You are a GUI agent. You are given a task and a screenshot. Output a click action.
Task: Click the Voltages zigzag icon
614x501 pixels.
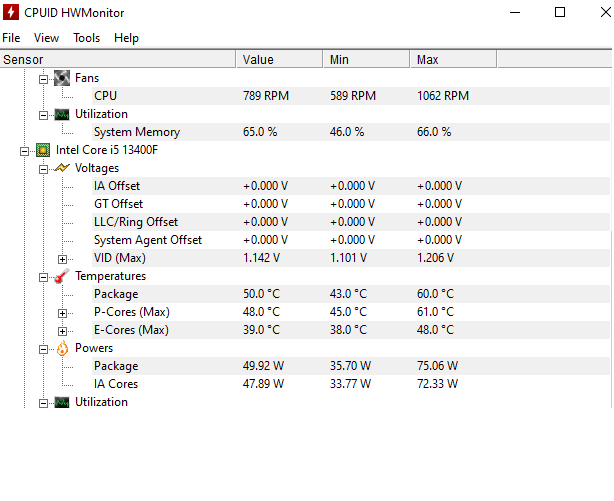coord(62,168)
